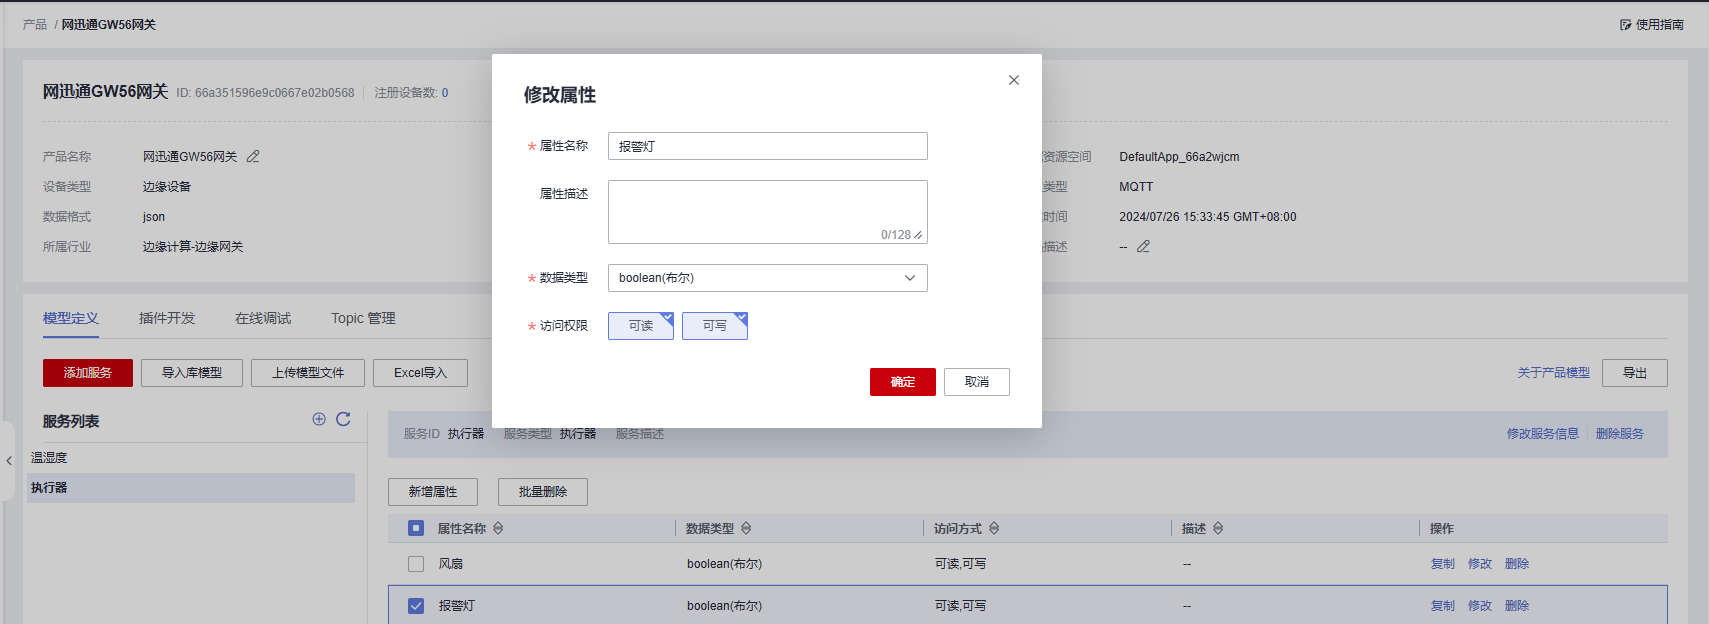
Task: Close the 修改属性 dialog with X icon
Action: [x=1013, y=80]
